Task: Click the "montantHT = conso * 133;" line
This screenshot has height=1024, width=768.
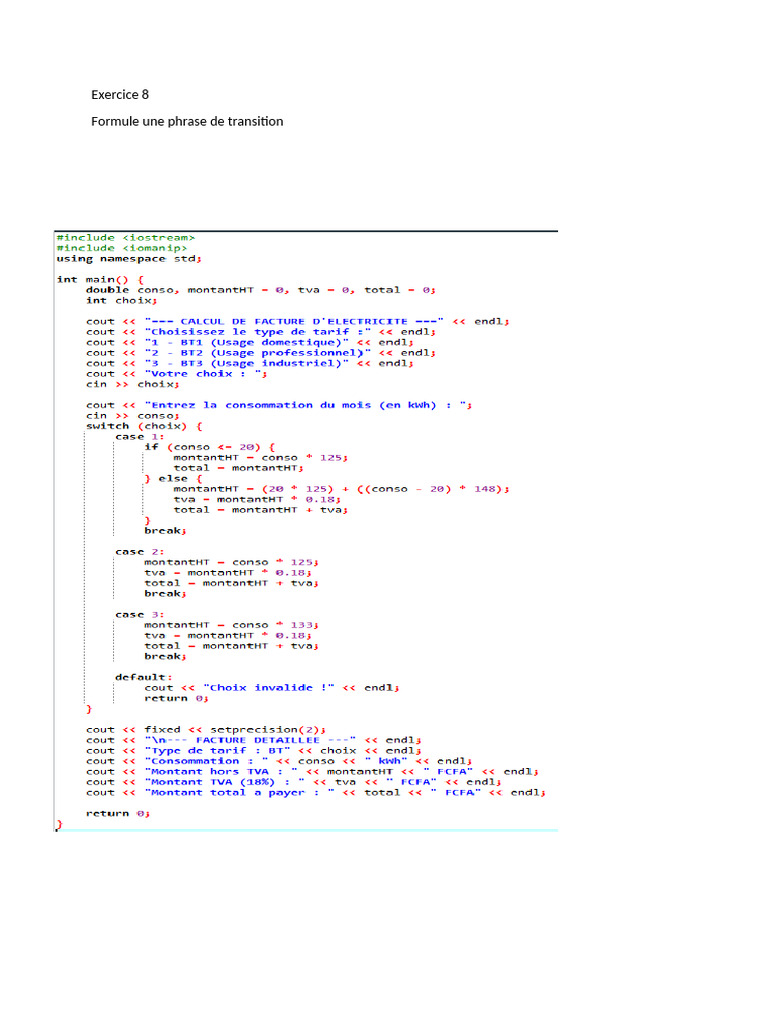Action: pyautogui.click(x=232, y=624)
